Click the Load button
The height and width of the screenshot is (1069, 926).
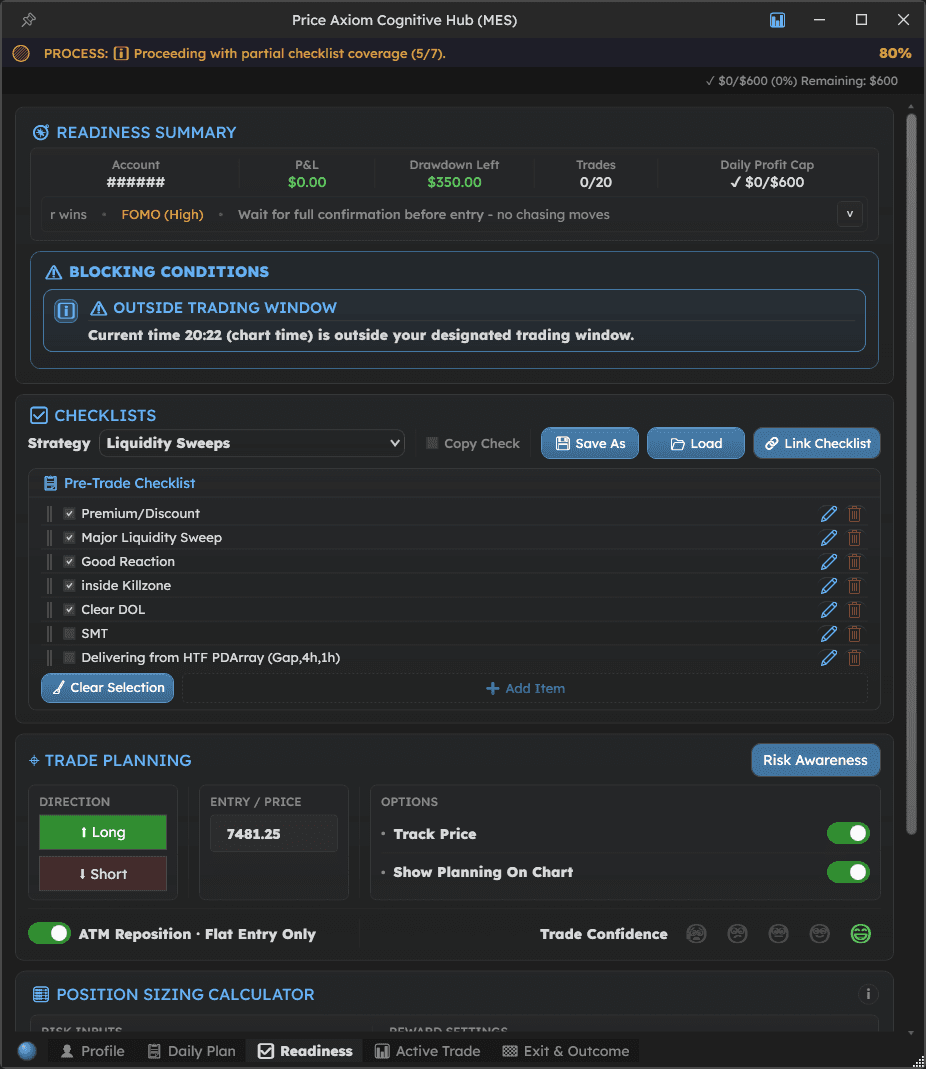click(x=696, y=443)
